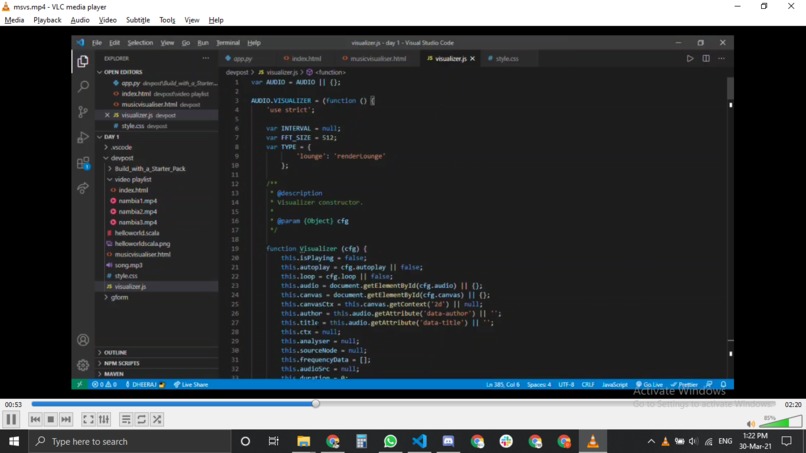Toggle random shuffle playback in VLC
This screenshot has height=453, width=806.
(x=157, y=420)
